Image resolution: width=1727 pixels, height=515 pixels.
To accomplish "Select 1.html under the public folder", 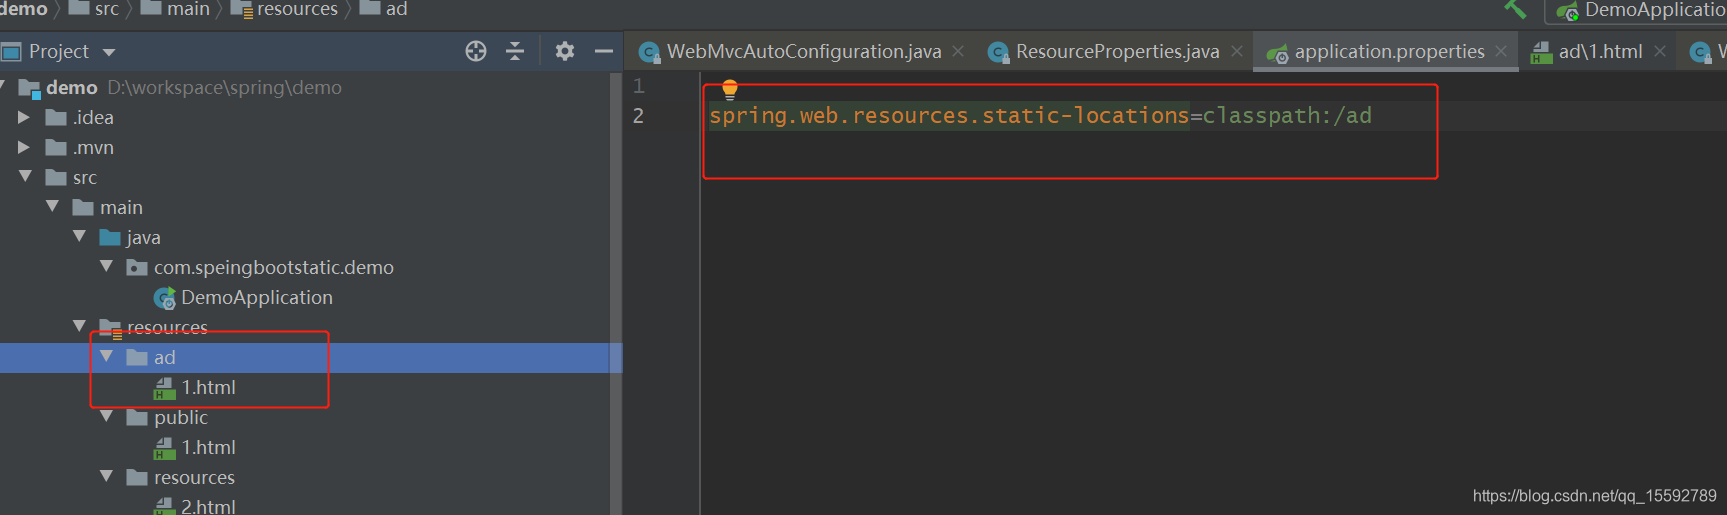I will [208, 448].
